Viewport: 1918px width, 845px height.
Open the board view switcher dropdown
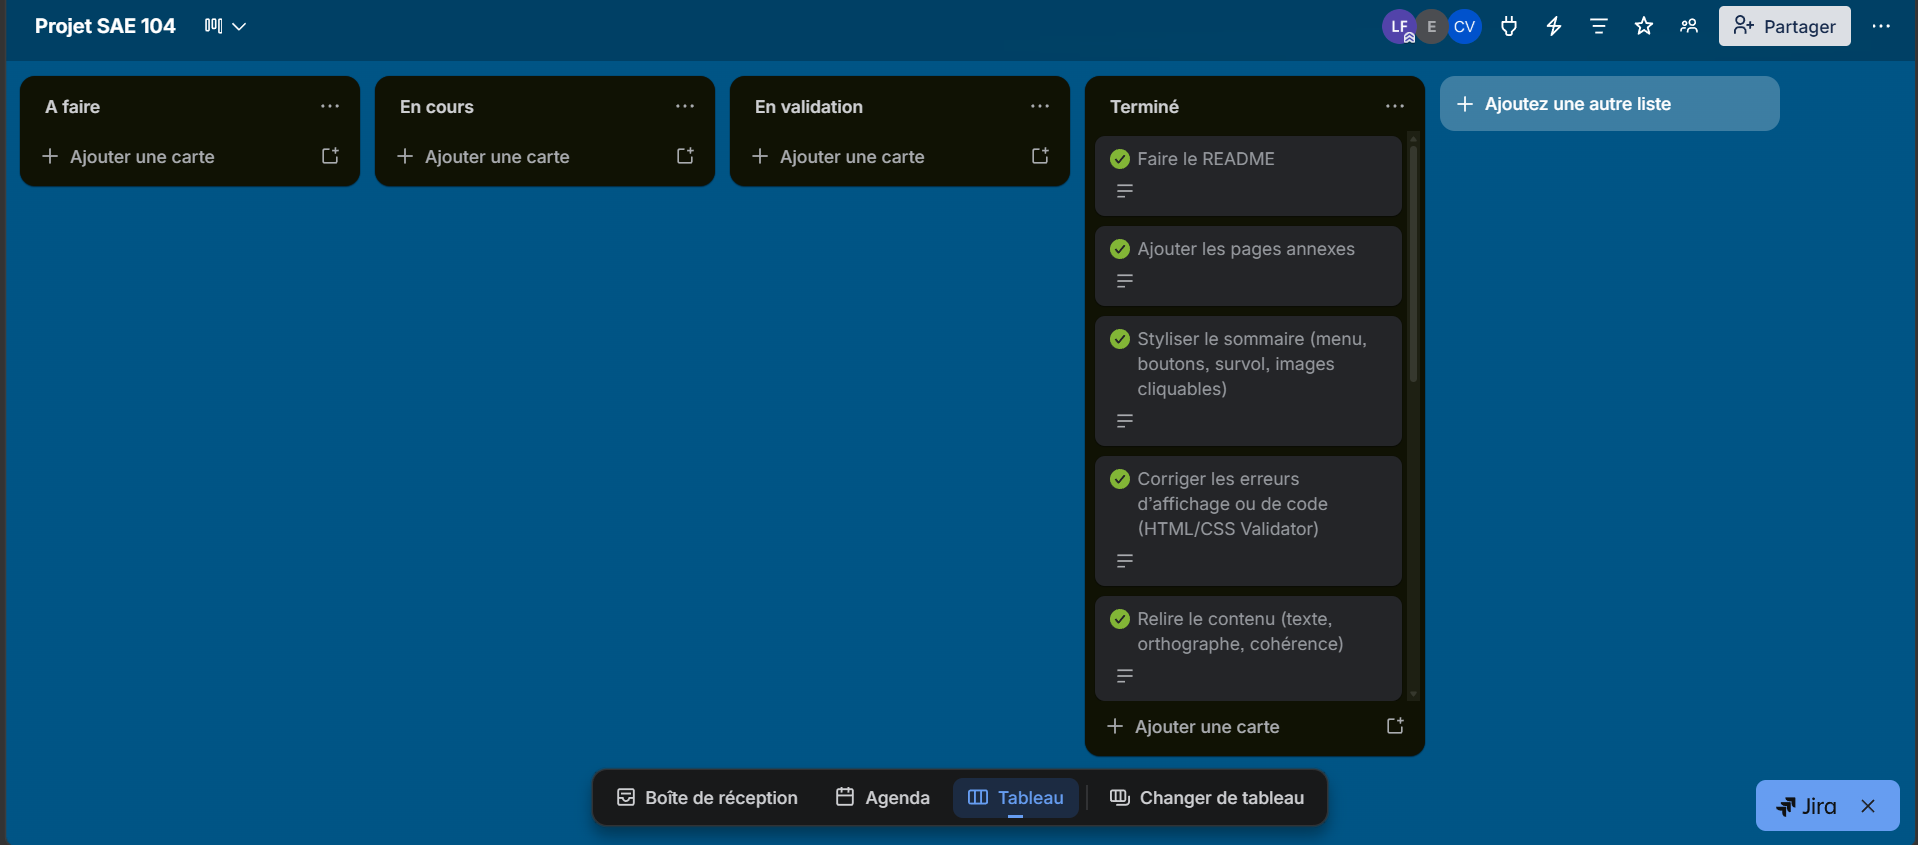pyautogui.click(x=225, y=26)
